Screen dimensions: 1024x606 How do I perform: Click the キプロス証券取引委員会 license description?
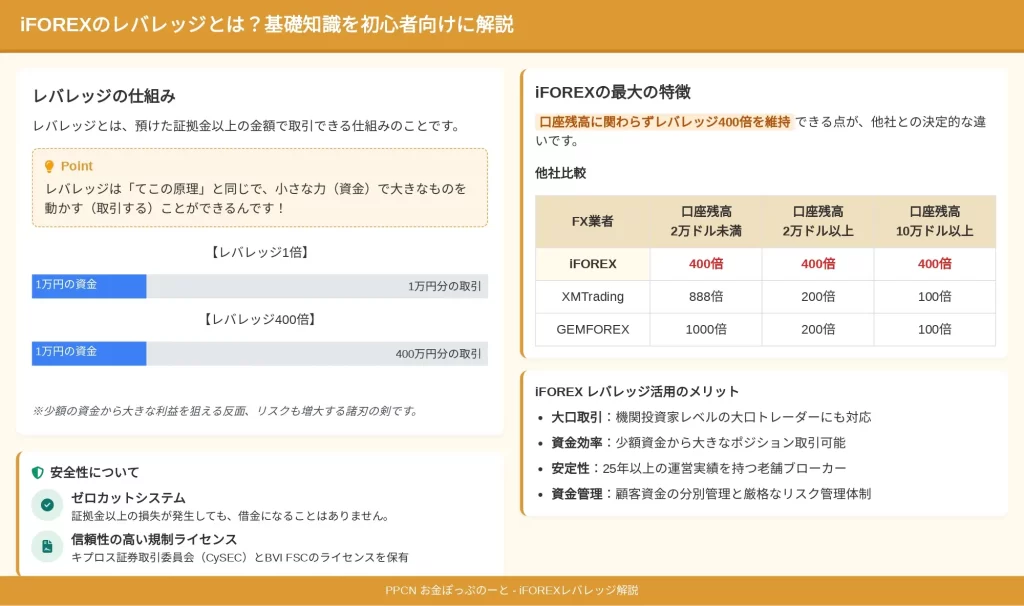point(240,557)
